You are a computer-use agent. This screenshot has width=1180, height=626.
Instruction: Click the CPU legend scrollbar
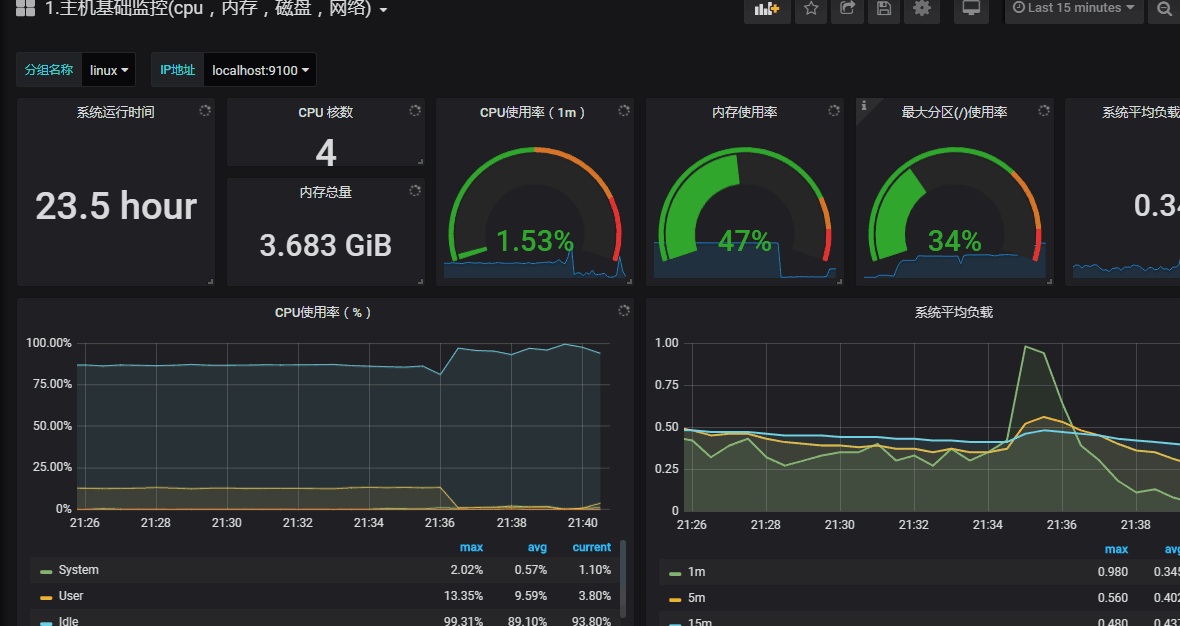click(622, 578)
